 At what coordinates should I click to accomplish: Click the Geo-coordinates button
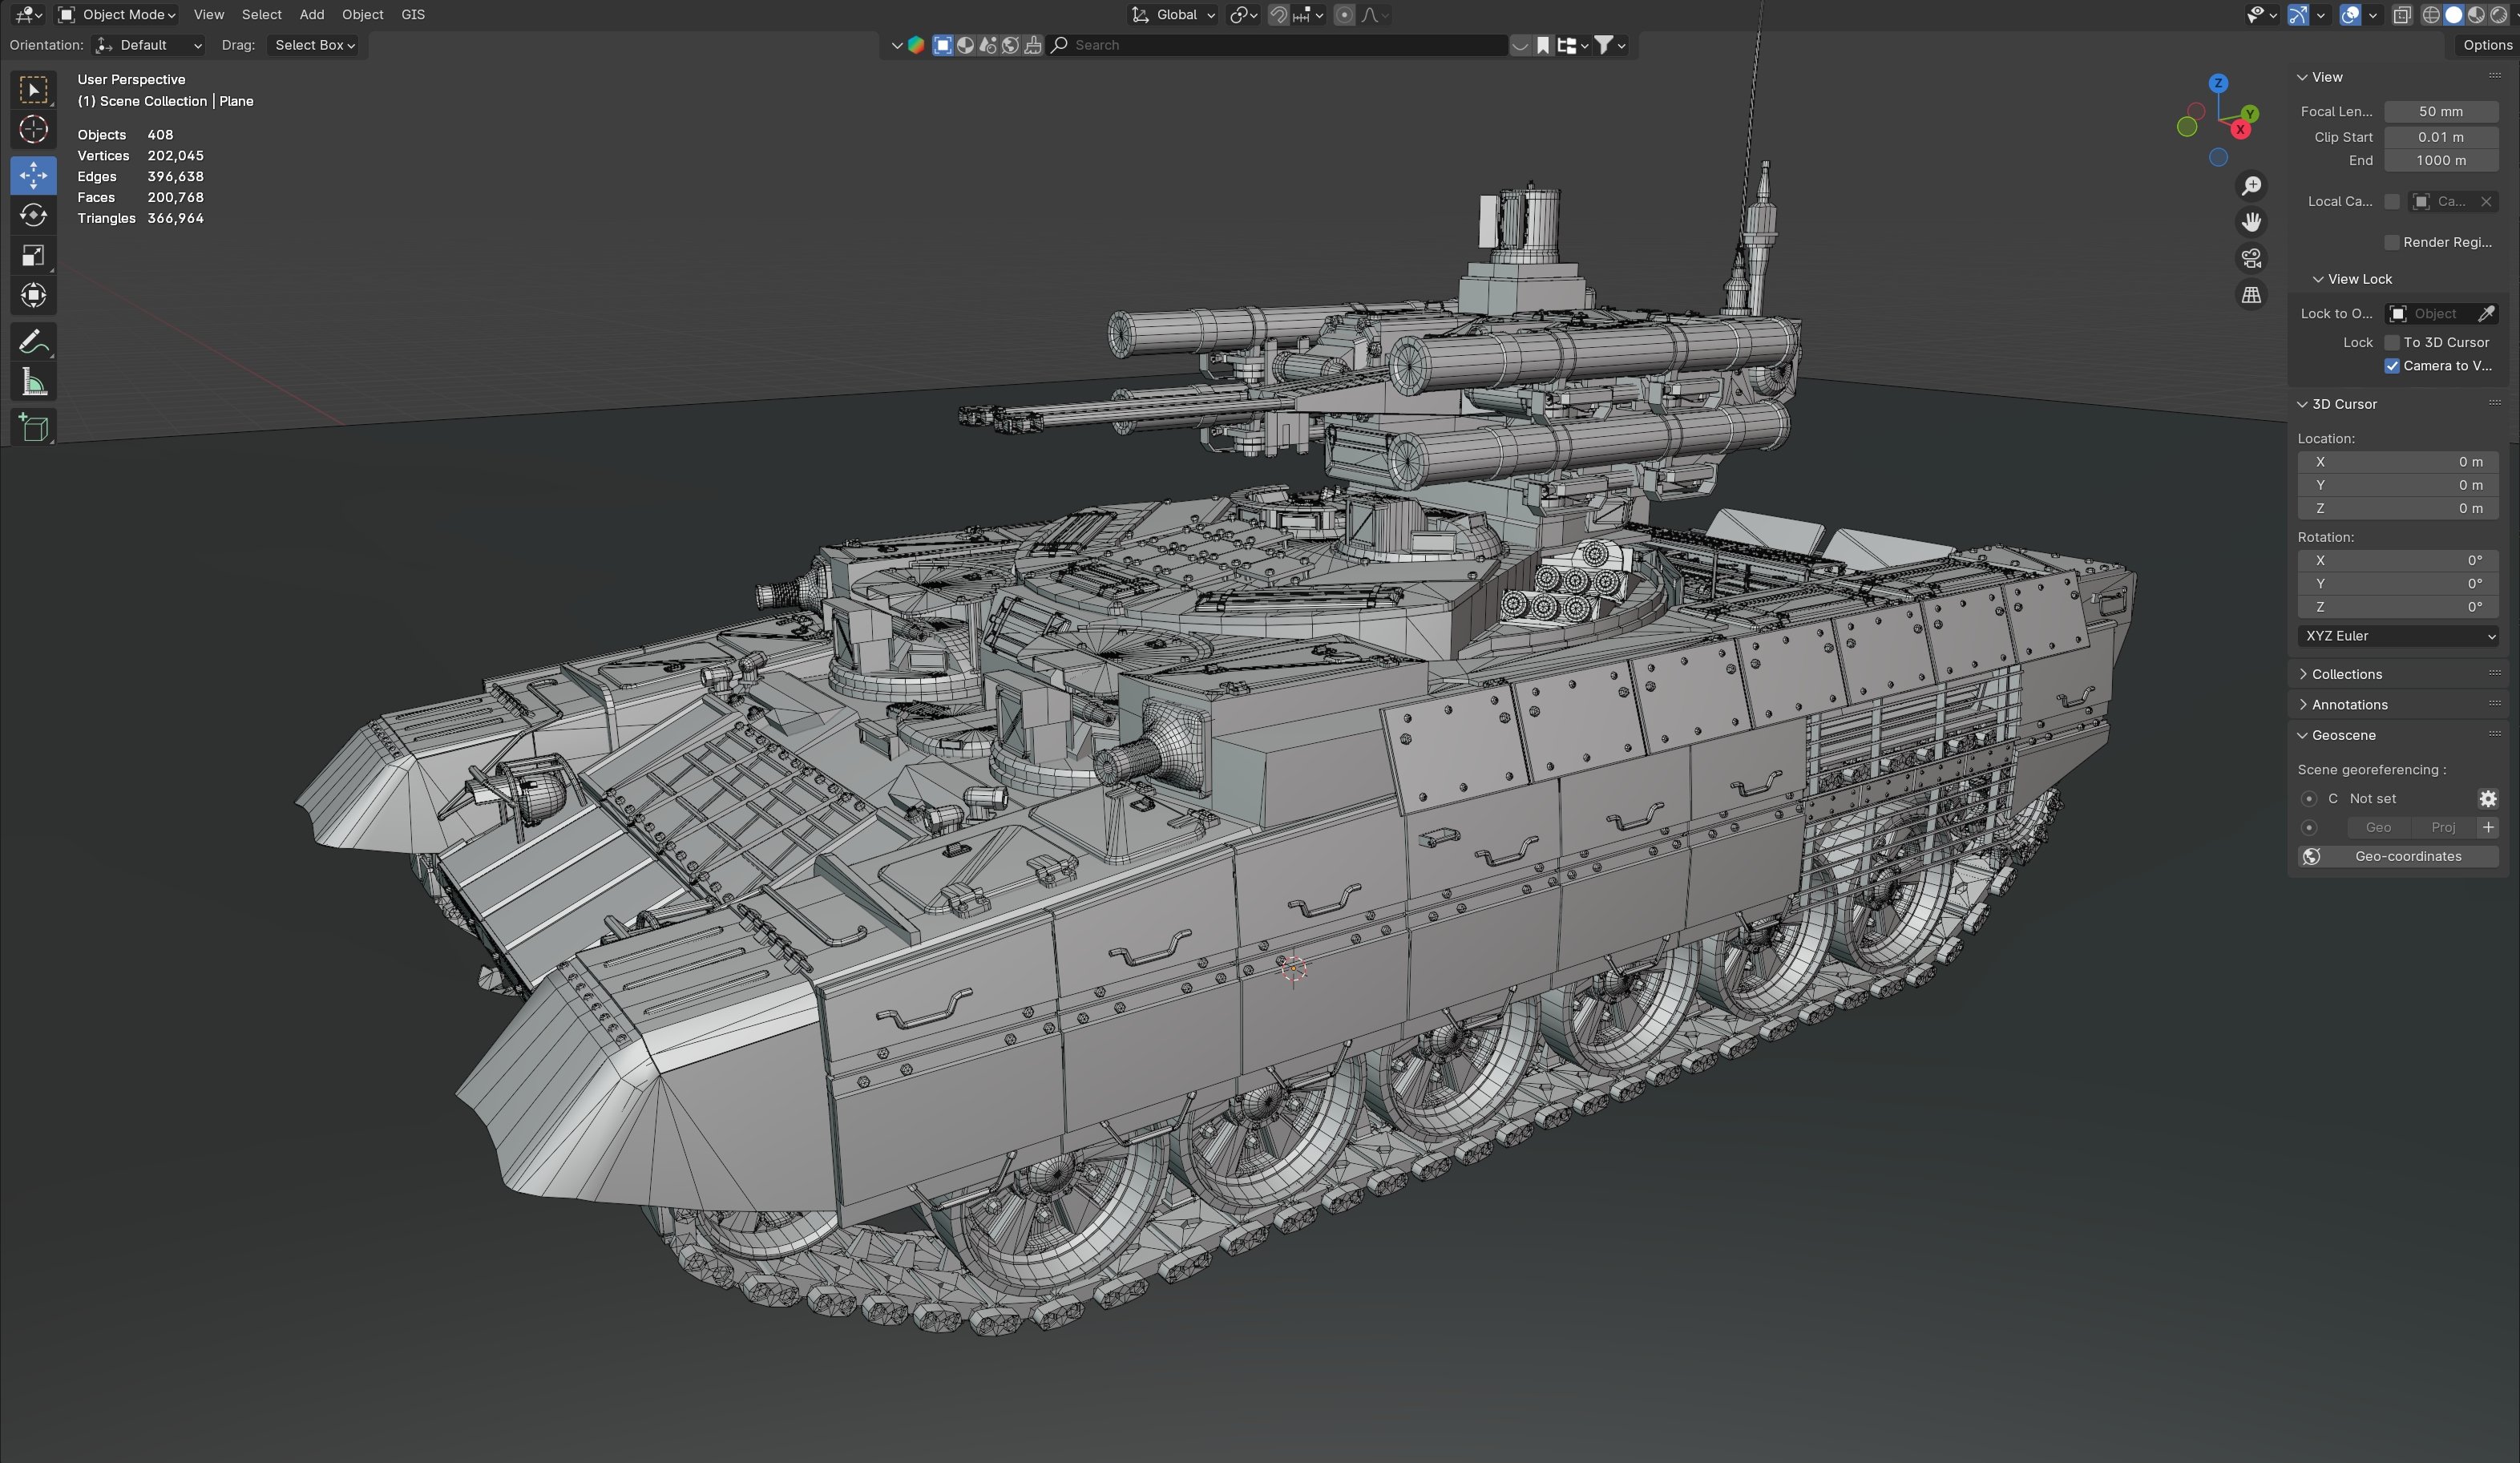point(2397,857)
